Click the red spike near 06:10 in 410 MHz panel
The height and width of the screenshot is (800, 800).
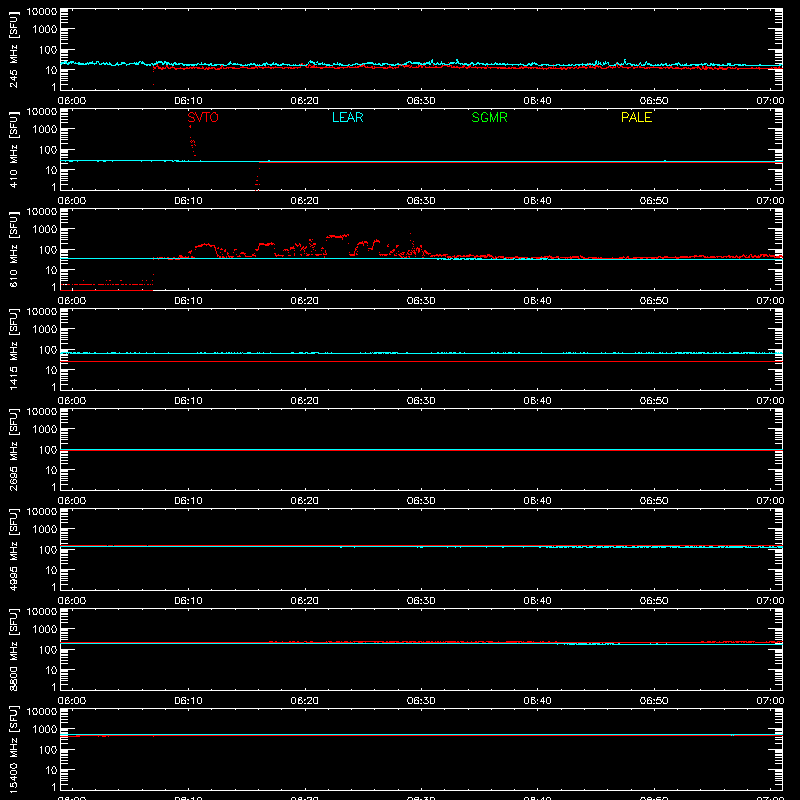click(x=192, y=141)
